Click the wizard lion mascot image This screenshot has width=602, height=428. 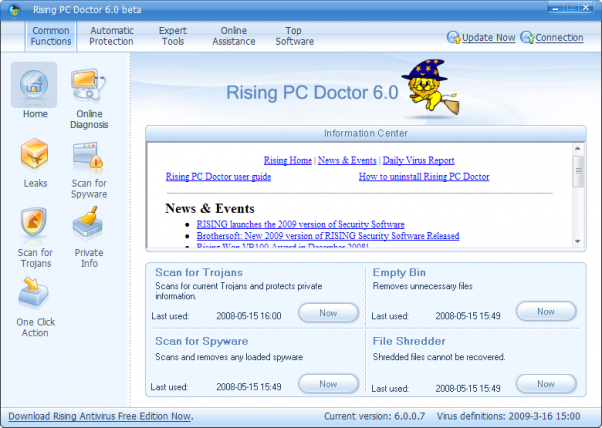click(432, 87)
